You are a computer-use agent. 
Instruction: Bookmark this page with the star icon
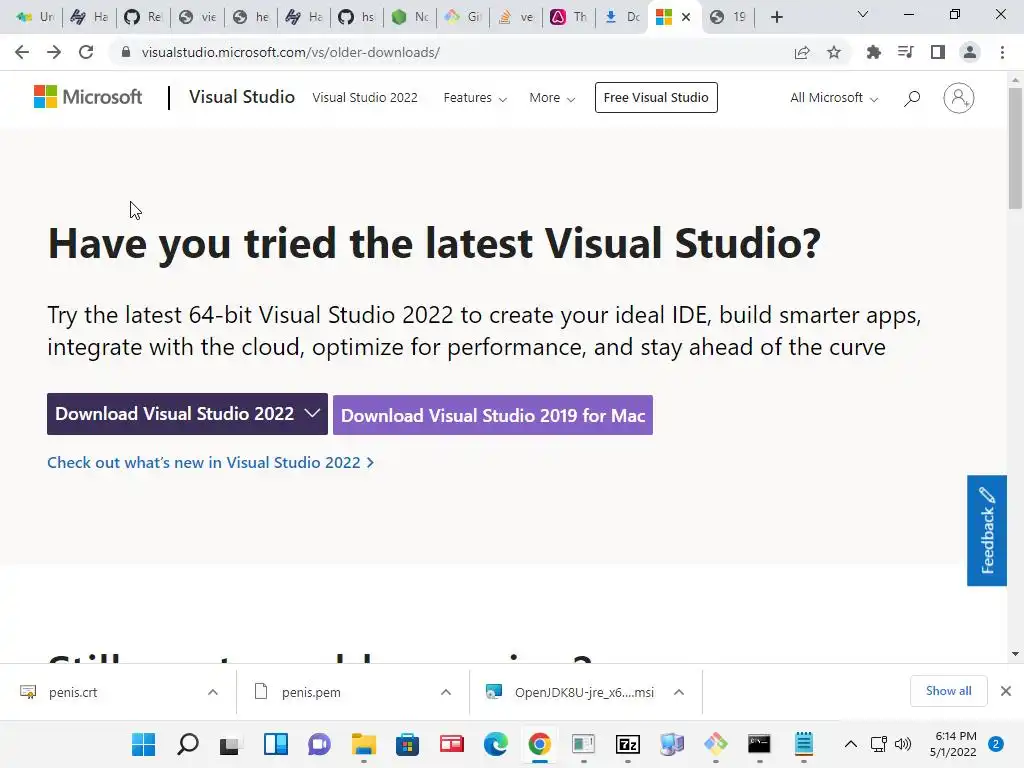point(834,52)
